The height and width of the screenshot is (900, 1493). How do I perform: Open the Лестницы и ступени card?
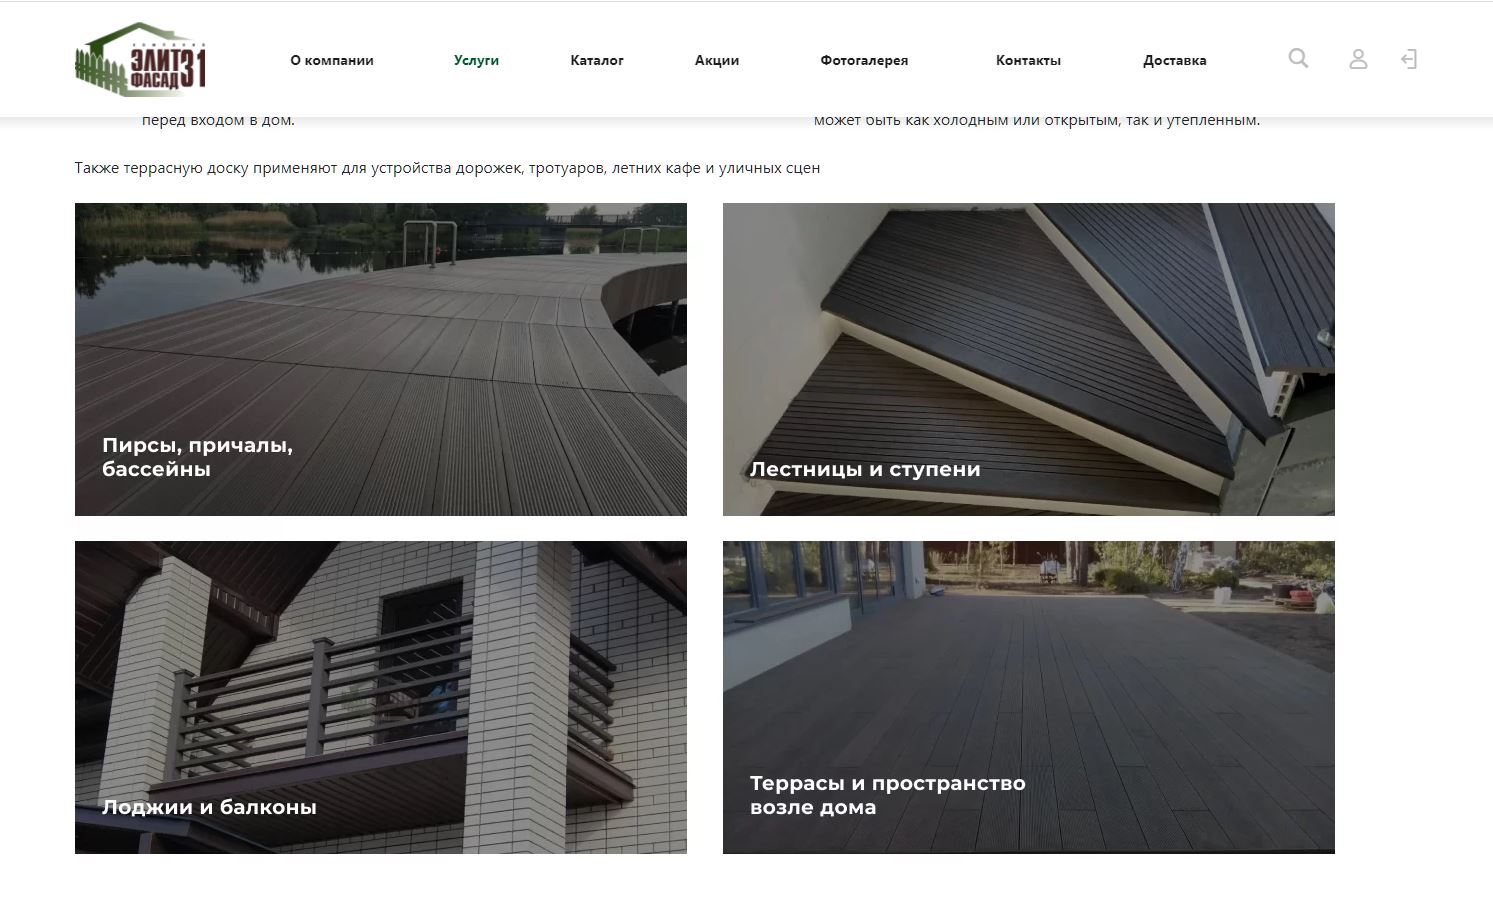click(x=1029, y=359)
